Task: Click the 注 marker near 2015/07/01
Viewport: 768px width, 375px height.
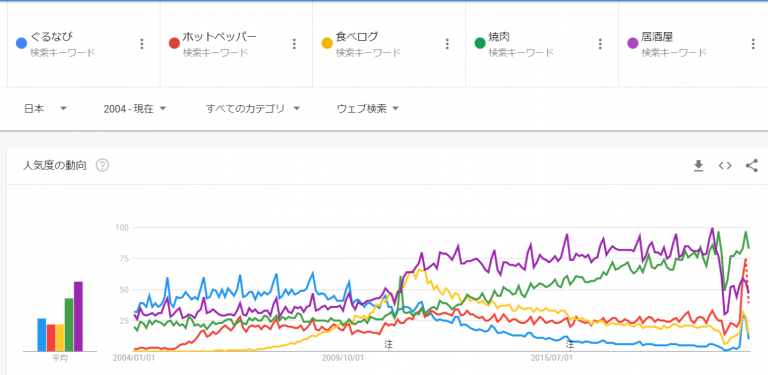Action: coord(570,345)
